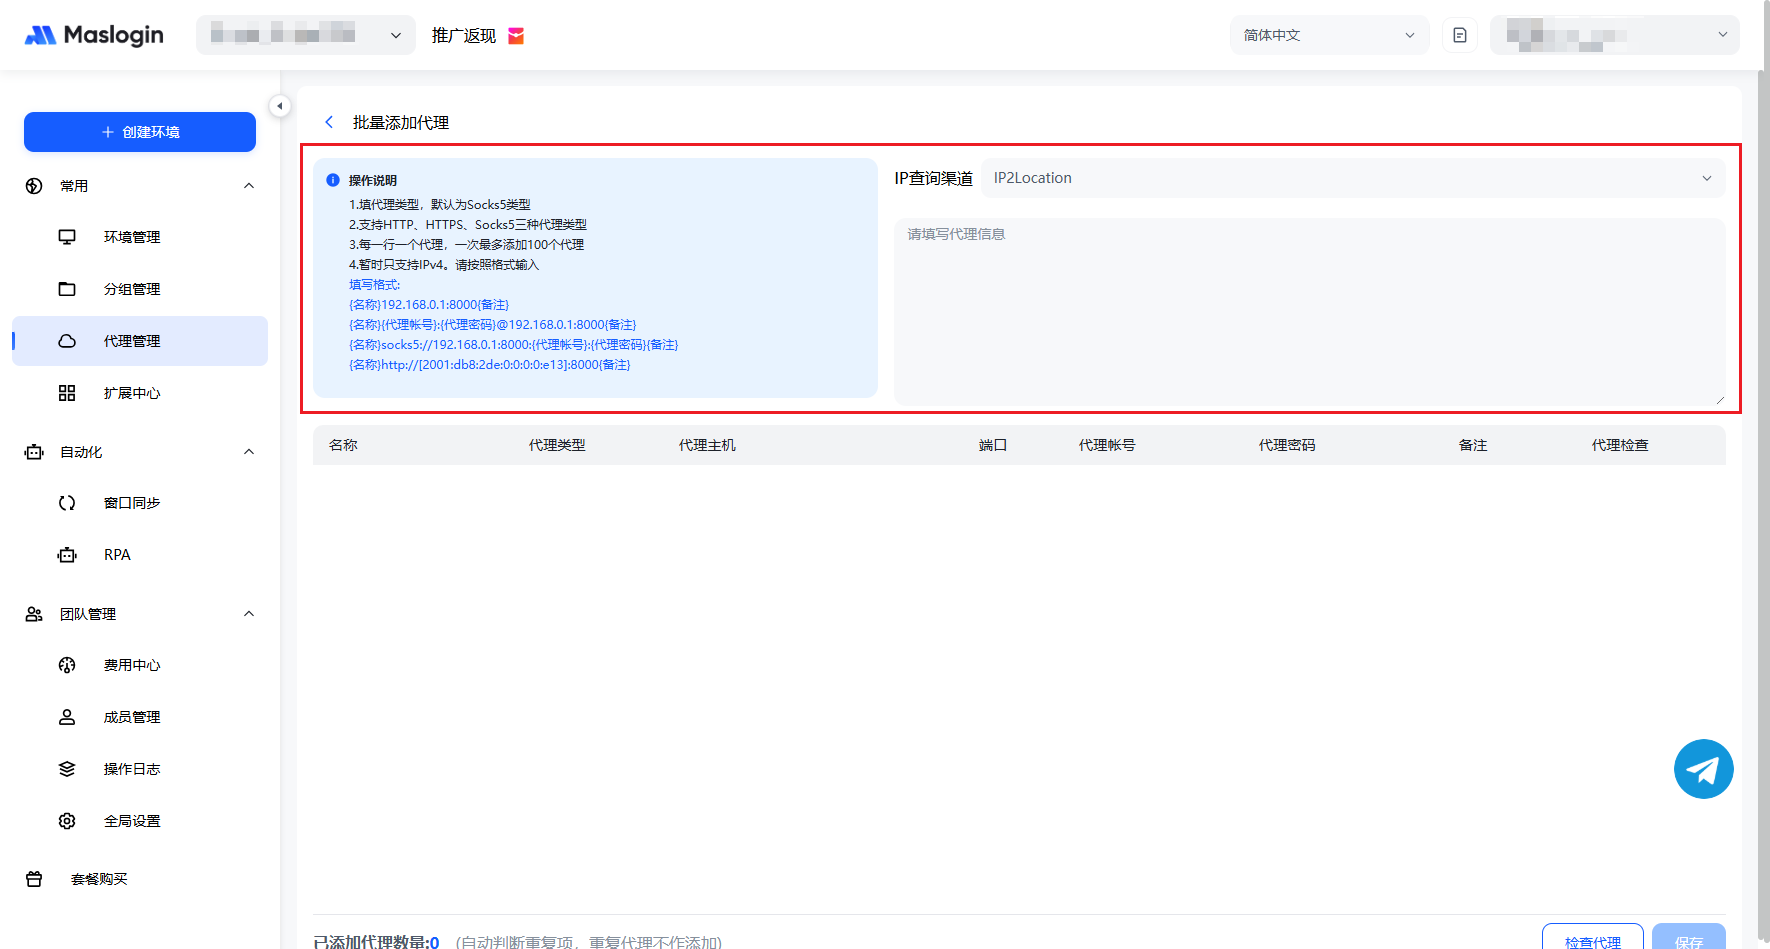Screen dimensions: 1770x949
Task: Collapse the 常用 sidebar section
Action: pos(249,186)
